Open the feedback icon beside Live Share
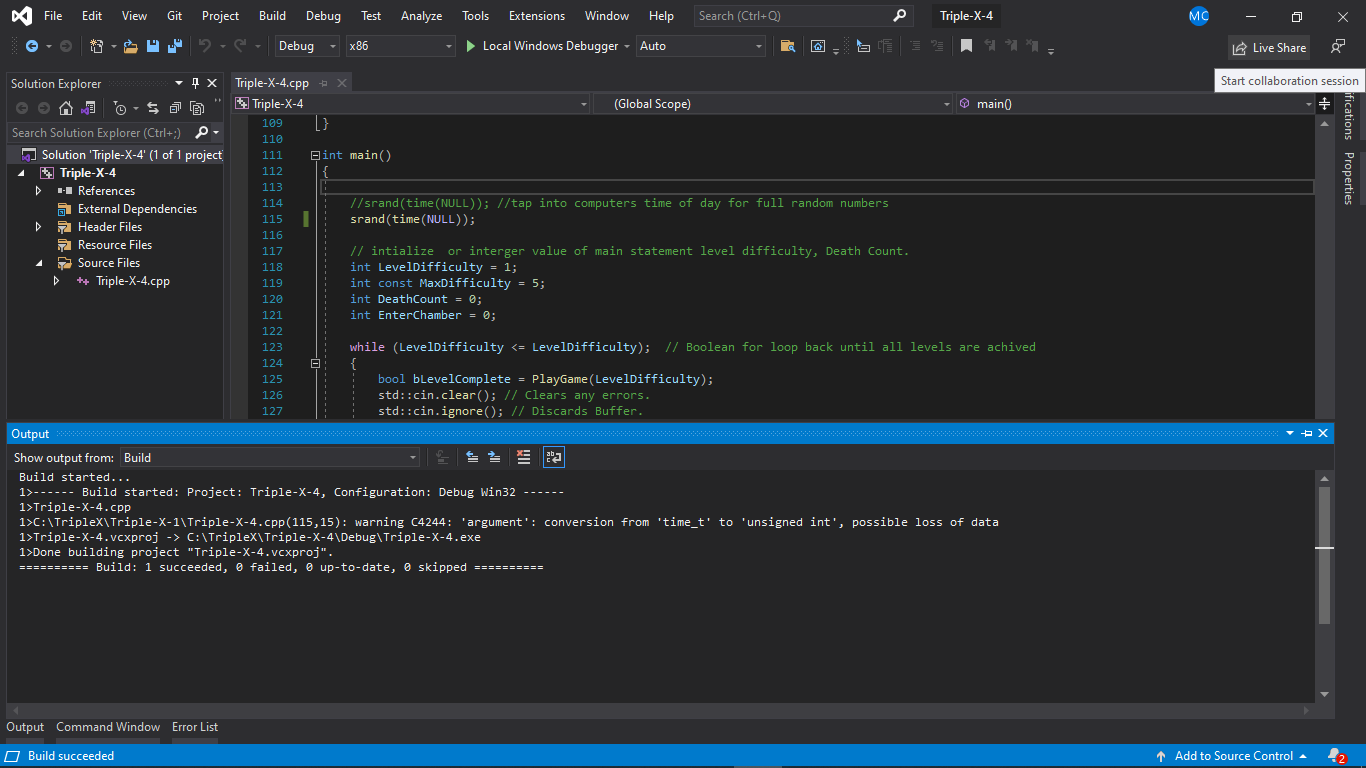 1338,47
